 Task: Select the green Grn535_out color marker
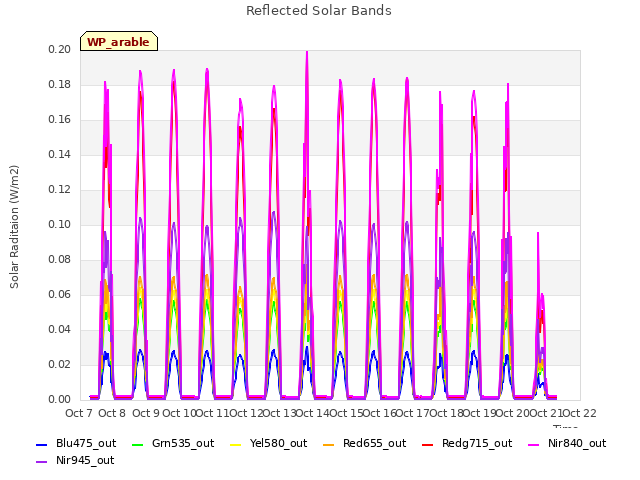(138, 444)
